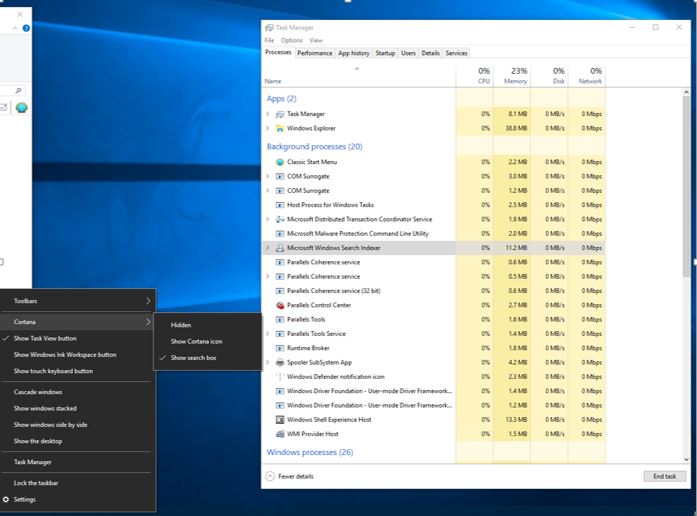Open the Users tab
The image size is (697, 516).
408,53
